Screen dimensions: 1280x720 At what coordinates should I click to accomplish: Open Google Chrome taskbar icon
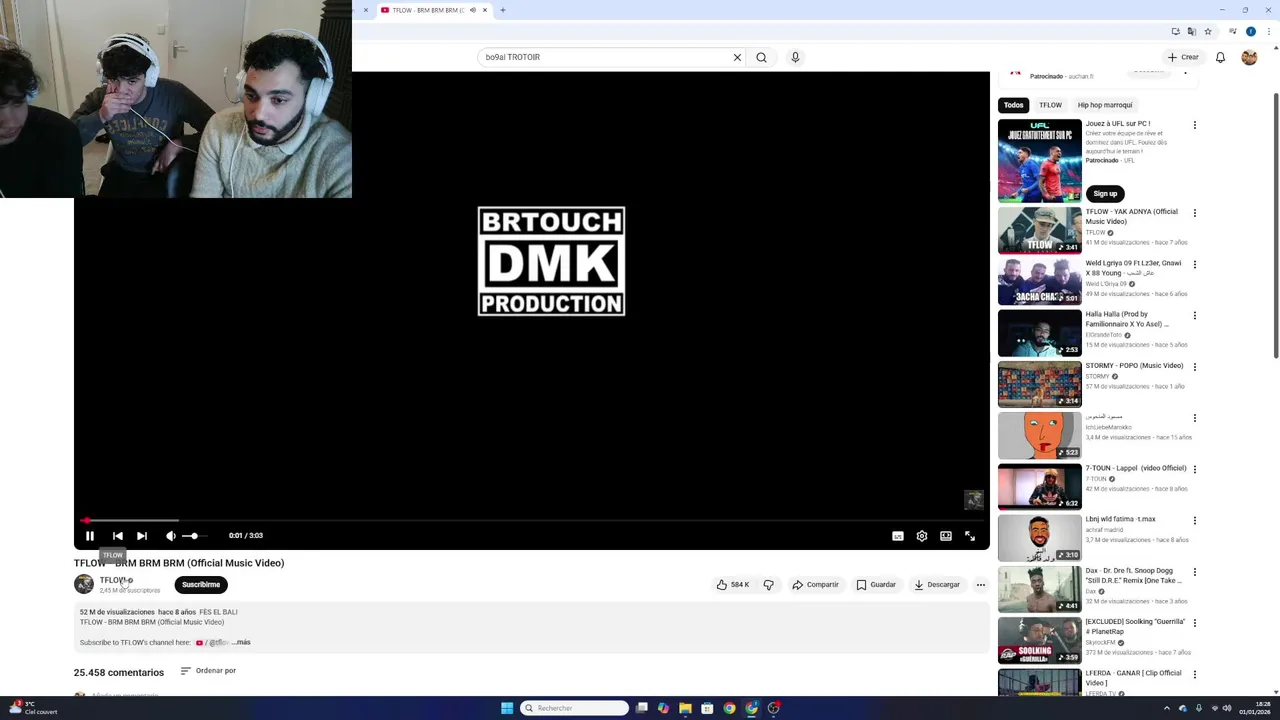(x=729, y=708)
